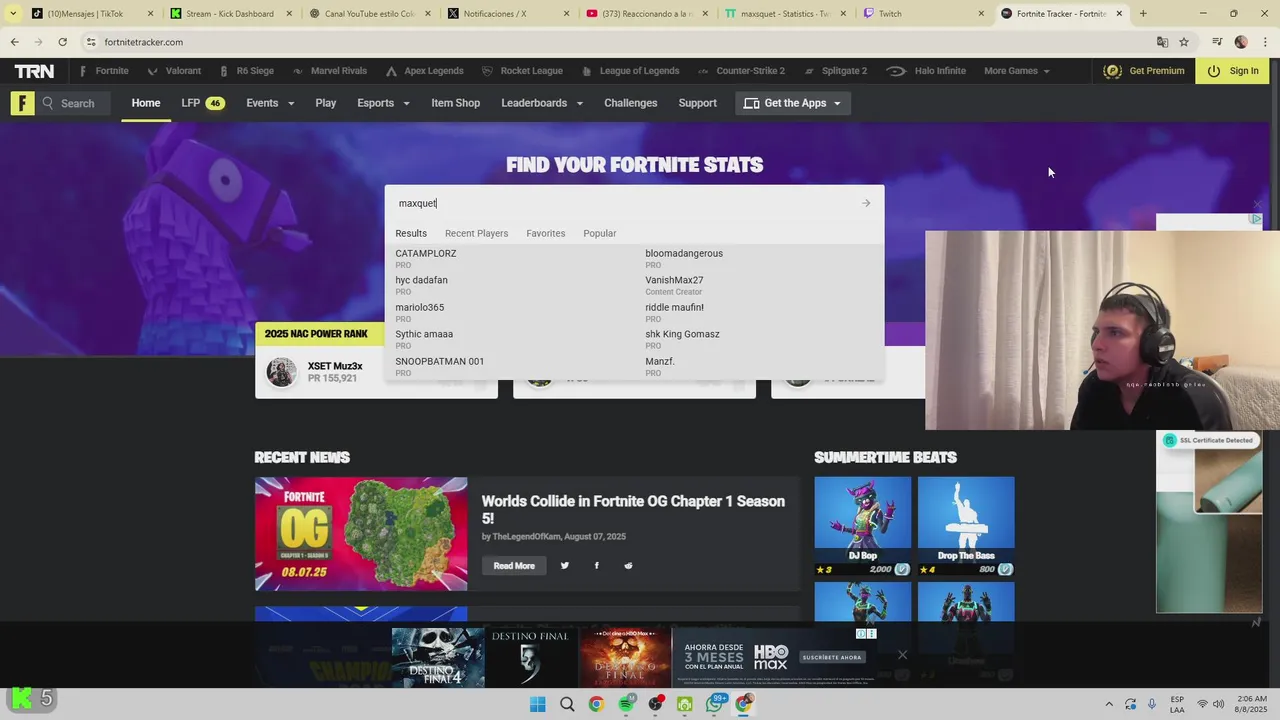Open the Valorant game link
This screenshot has width=1280, height=720.
[174, 71]
